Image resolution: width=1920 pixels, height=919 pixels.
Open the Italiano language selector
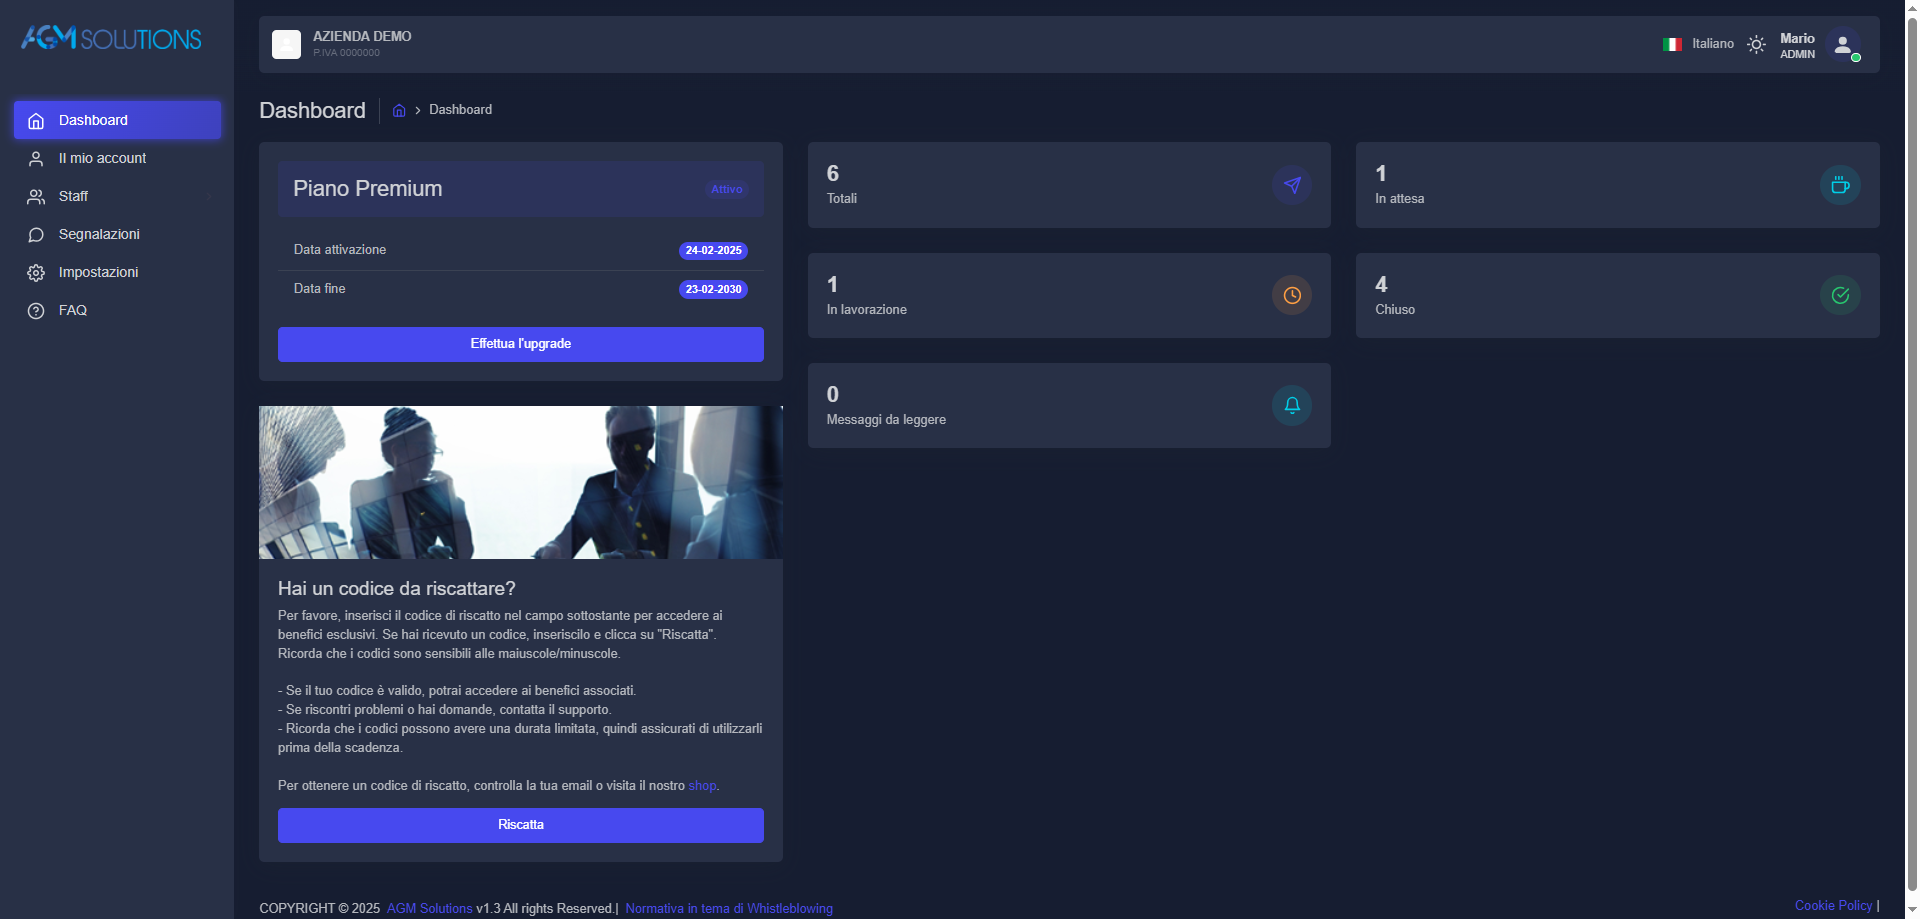point(1698,44)
